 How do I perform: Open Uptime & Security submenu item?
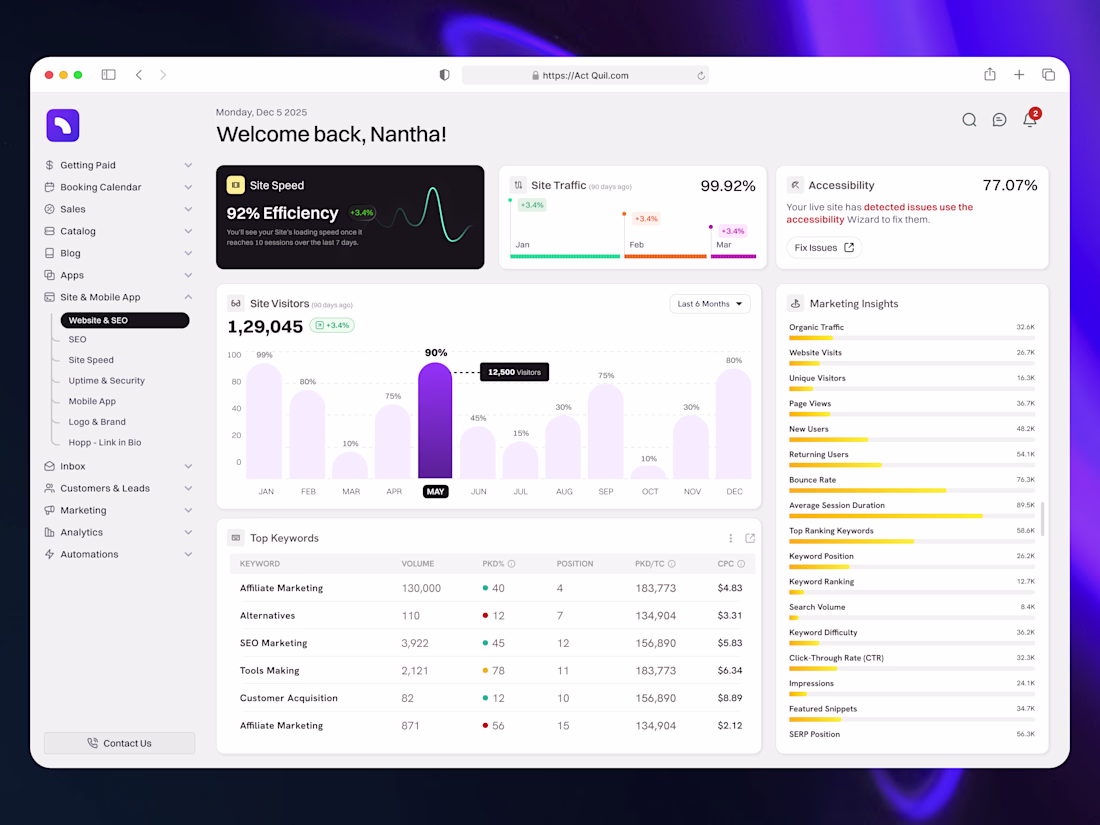click(x=107, y=380)
